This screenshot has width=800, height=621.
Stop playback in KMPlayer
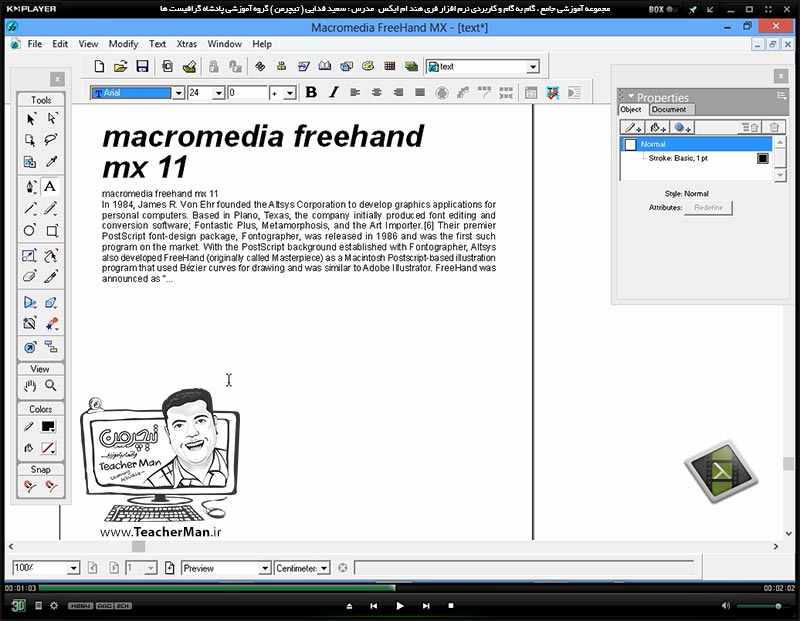pyautogui.click(x=451, y=606)
